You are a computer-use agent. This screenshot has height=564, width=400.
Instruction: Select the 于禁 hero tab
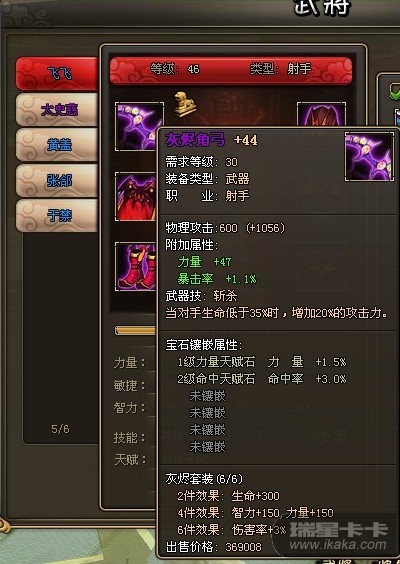(x=57, y=215)
